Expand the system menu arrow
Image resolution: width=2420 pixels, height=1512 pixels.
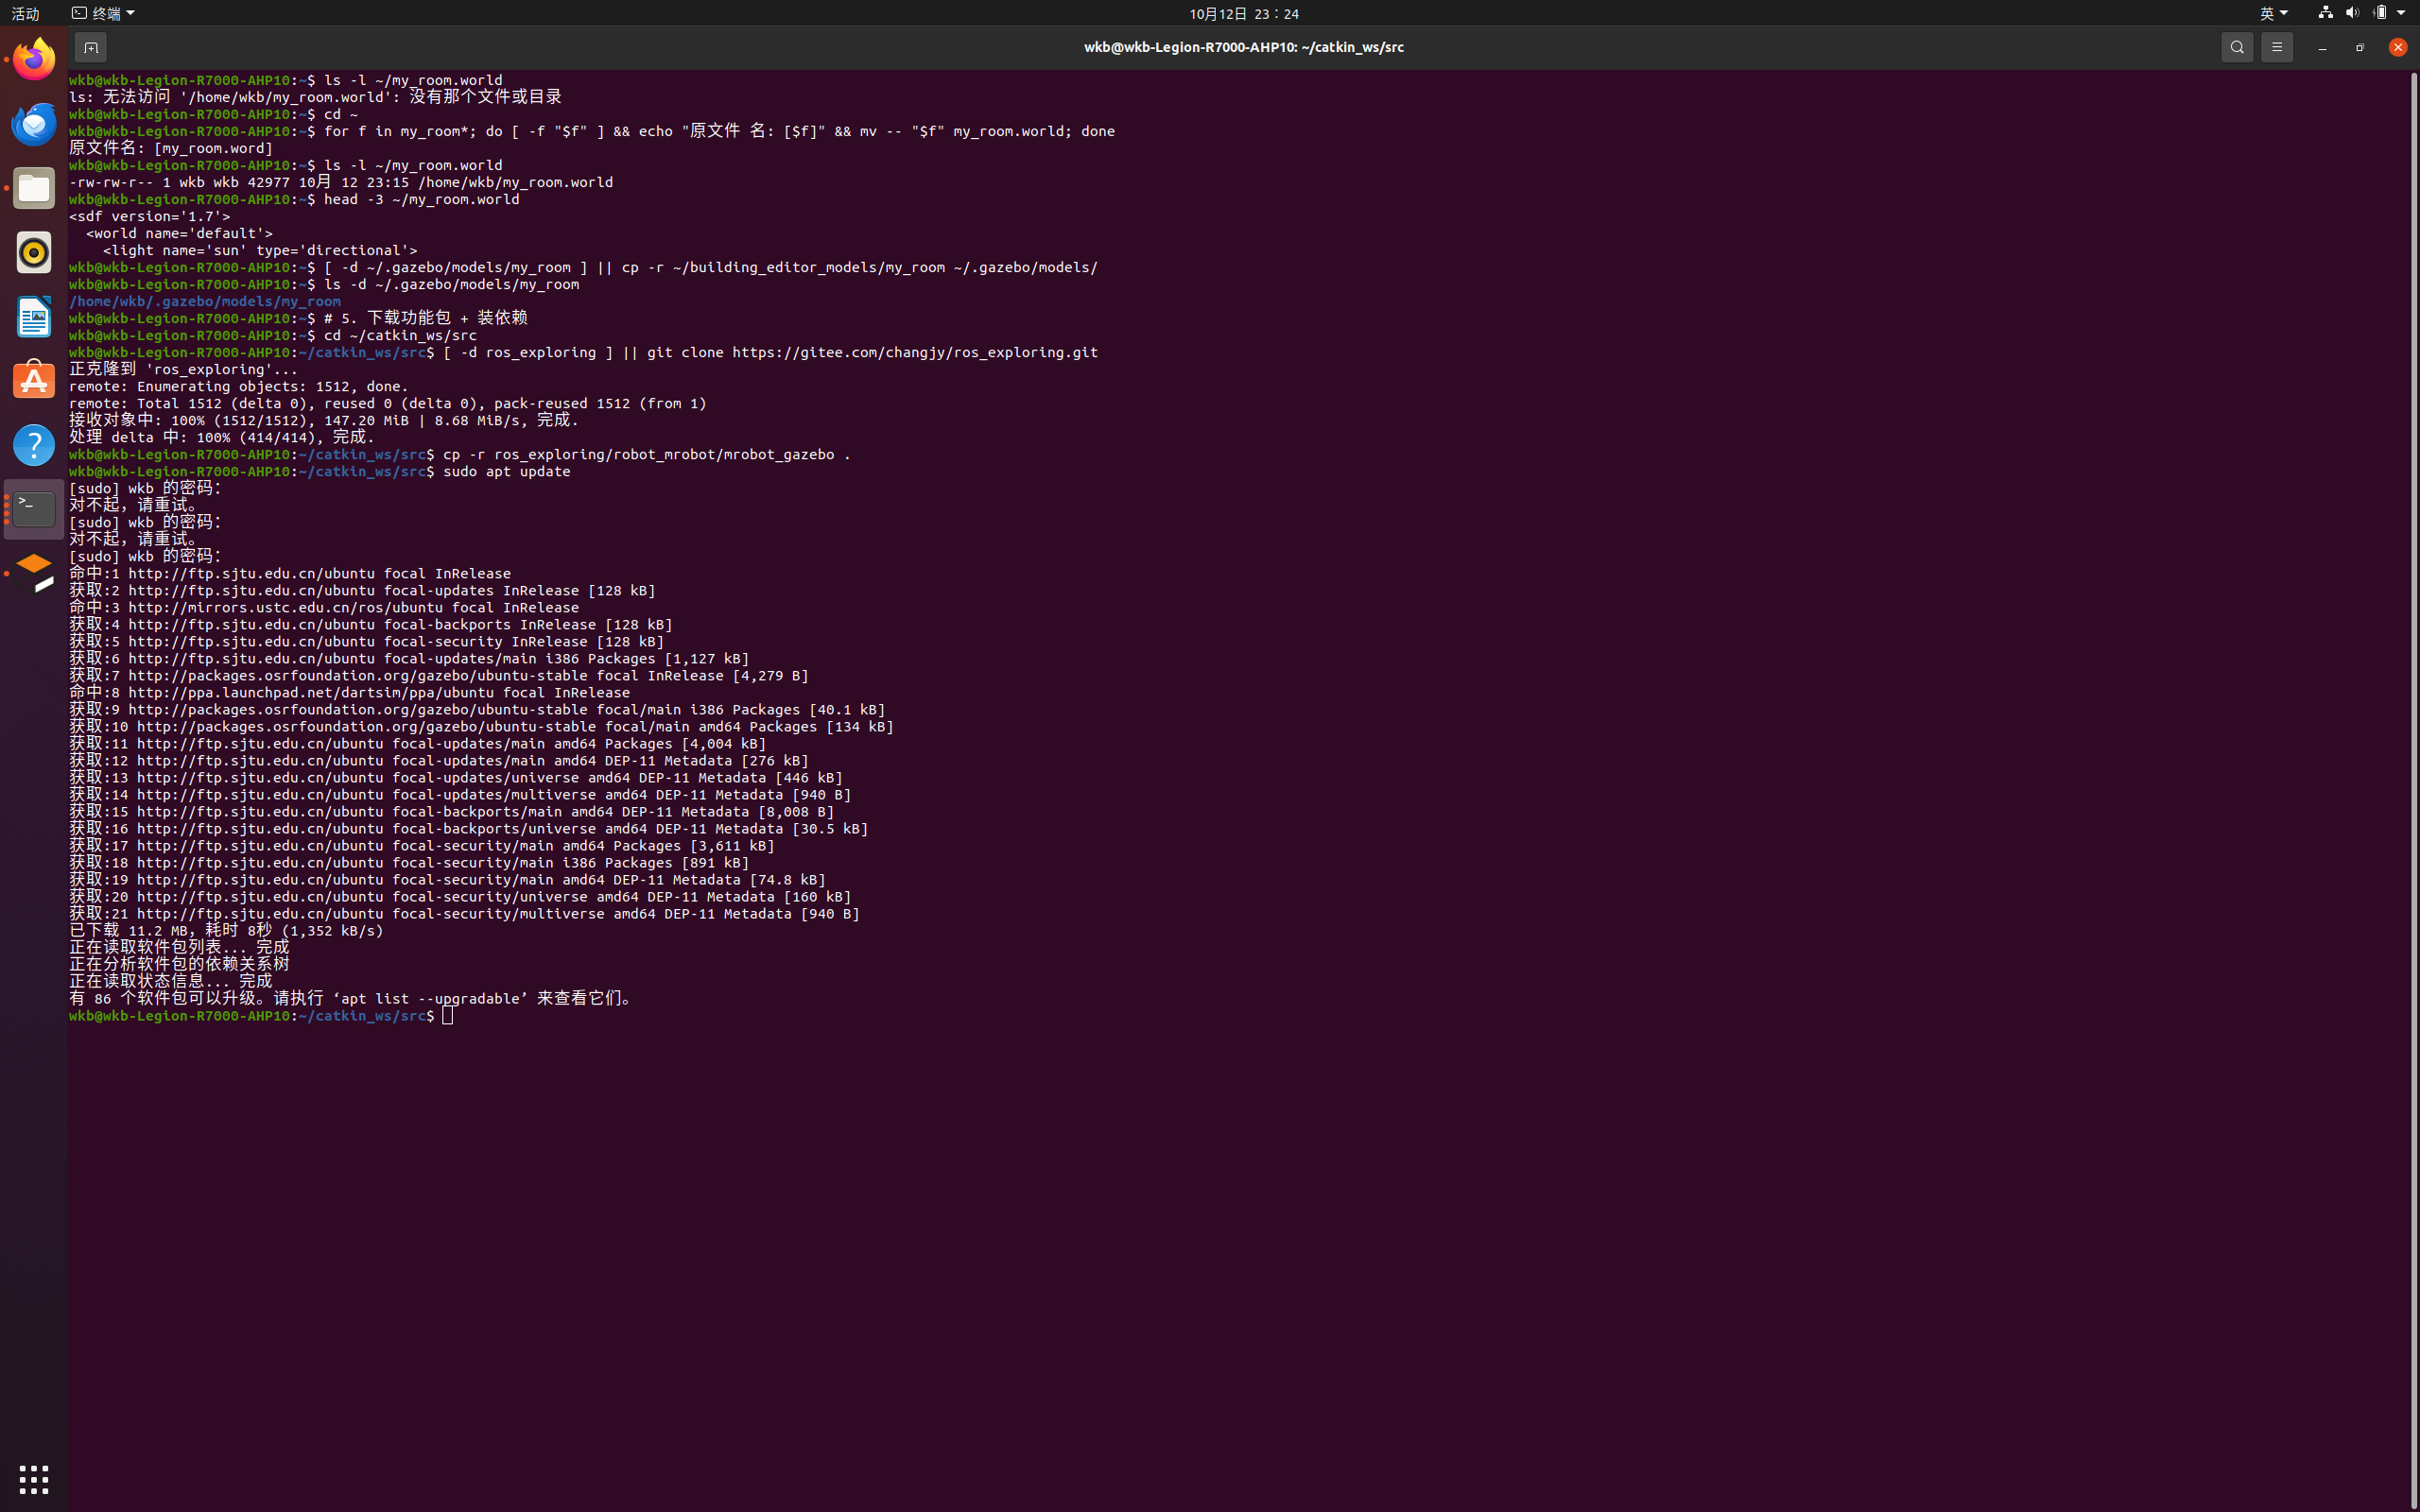[2402, 13]
